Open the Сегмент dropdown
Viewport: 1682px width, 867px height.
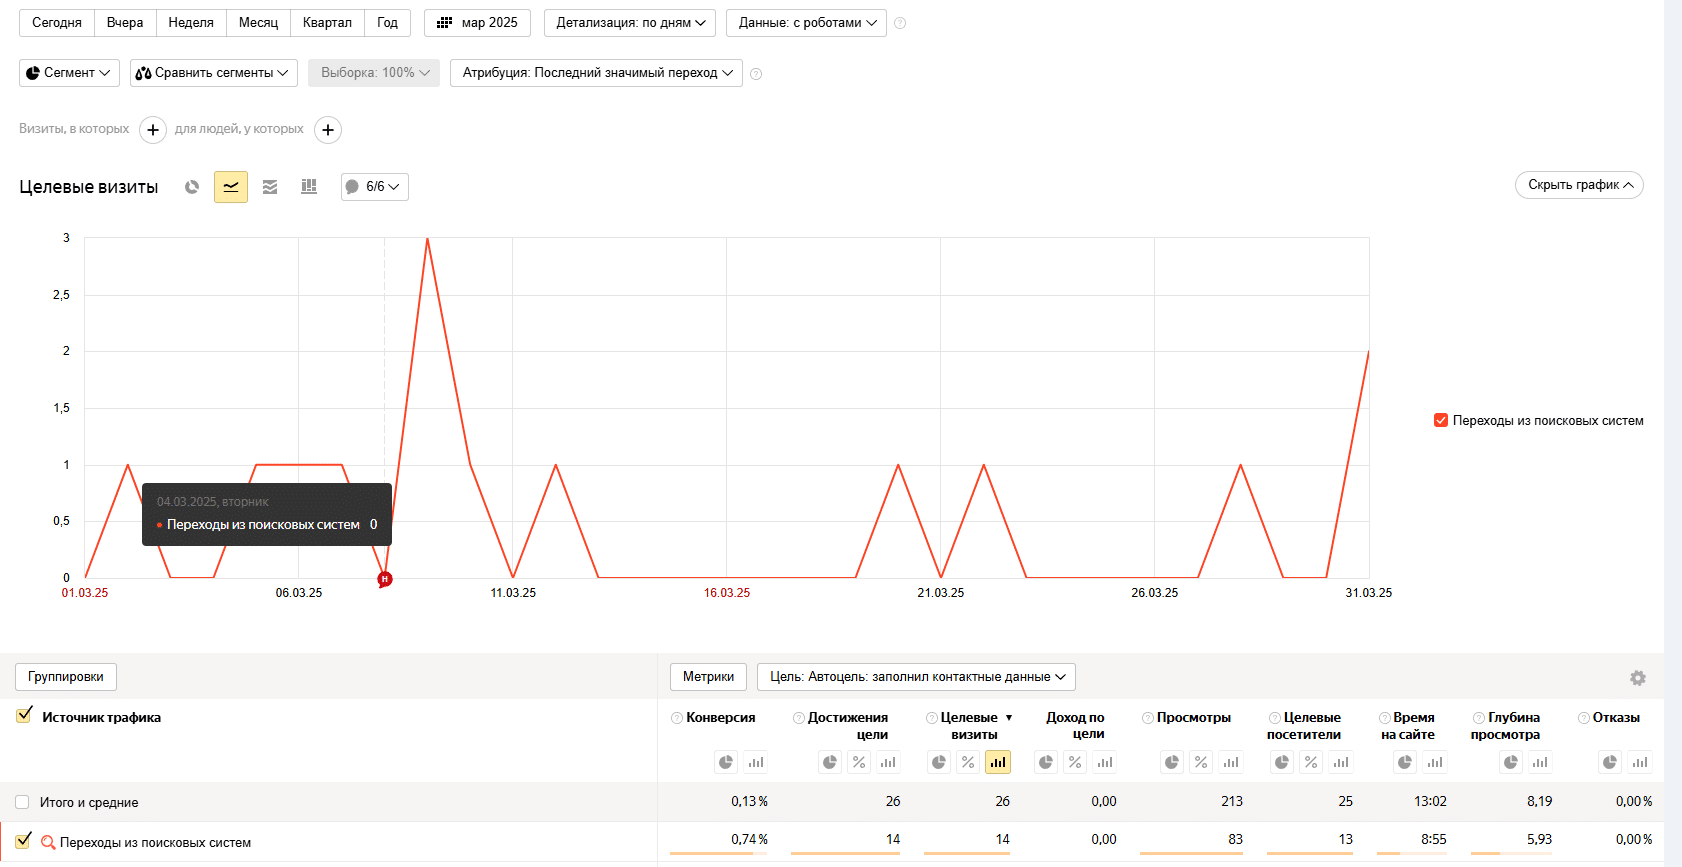click(x=69, y=73)
